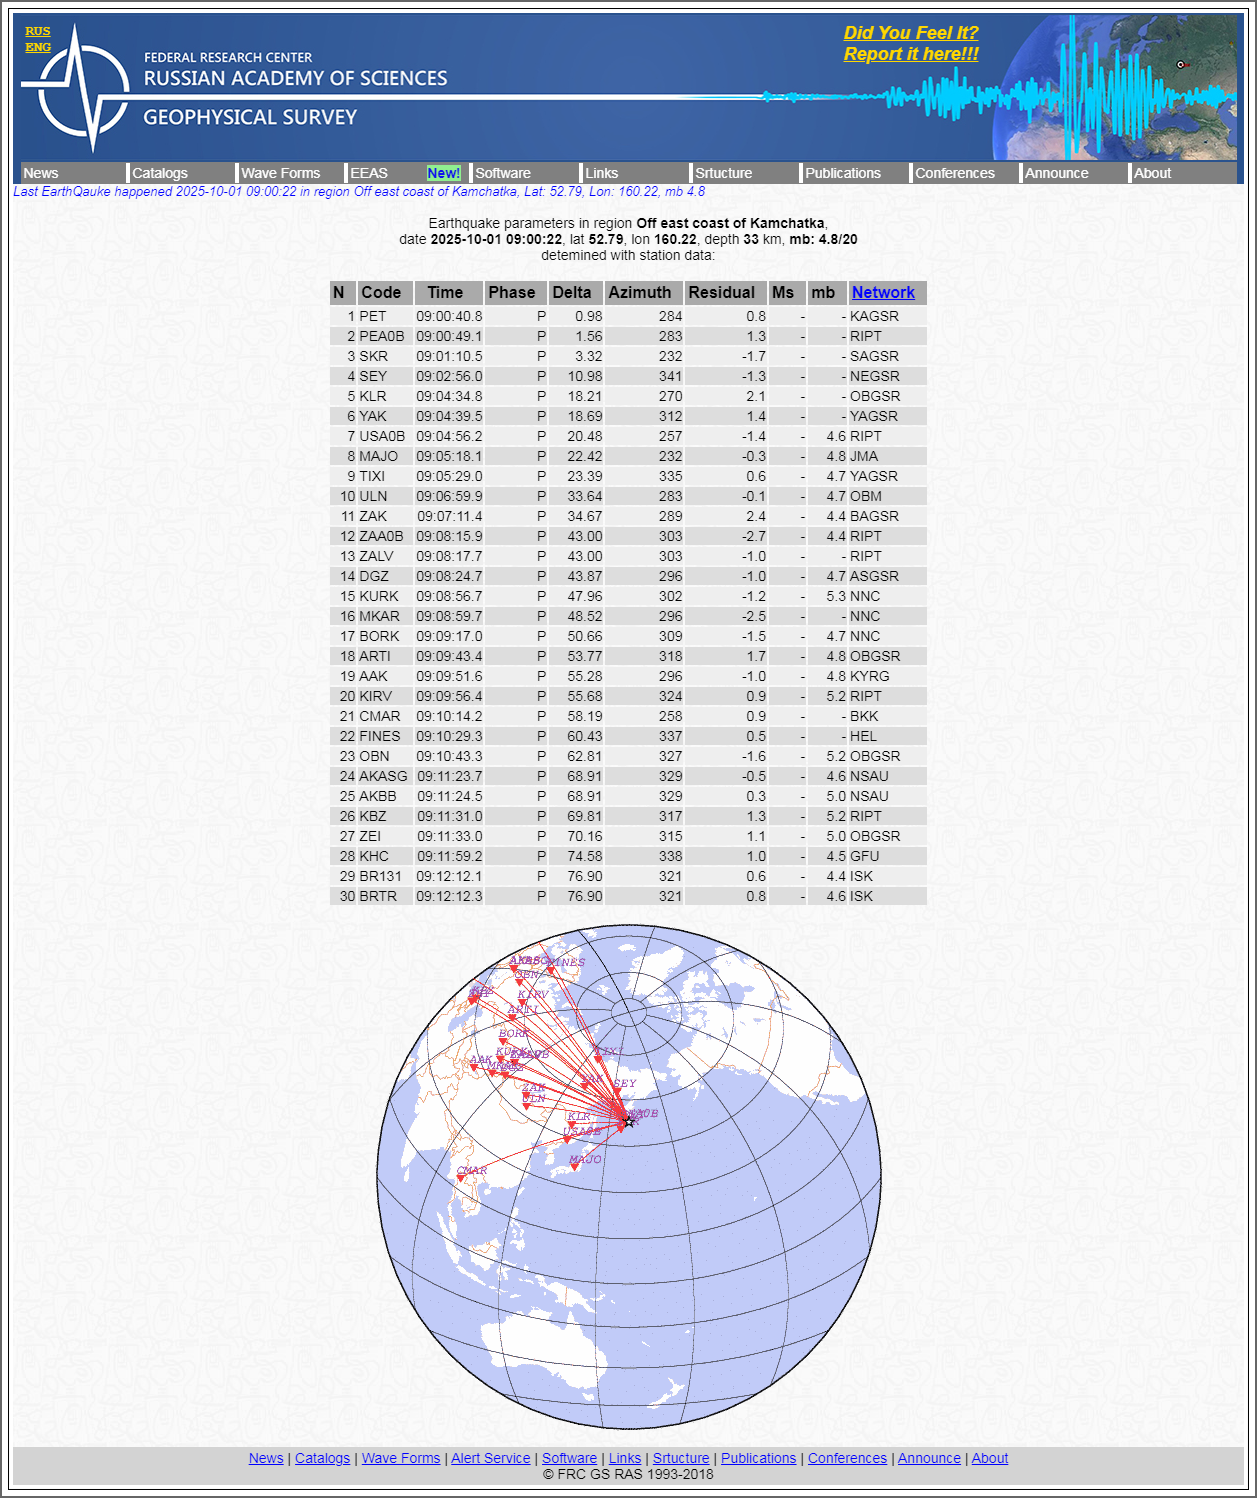The image size is (1257, 1498).
Task: Switch to the Russian version via RUS link
Action: [37, 30]
